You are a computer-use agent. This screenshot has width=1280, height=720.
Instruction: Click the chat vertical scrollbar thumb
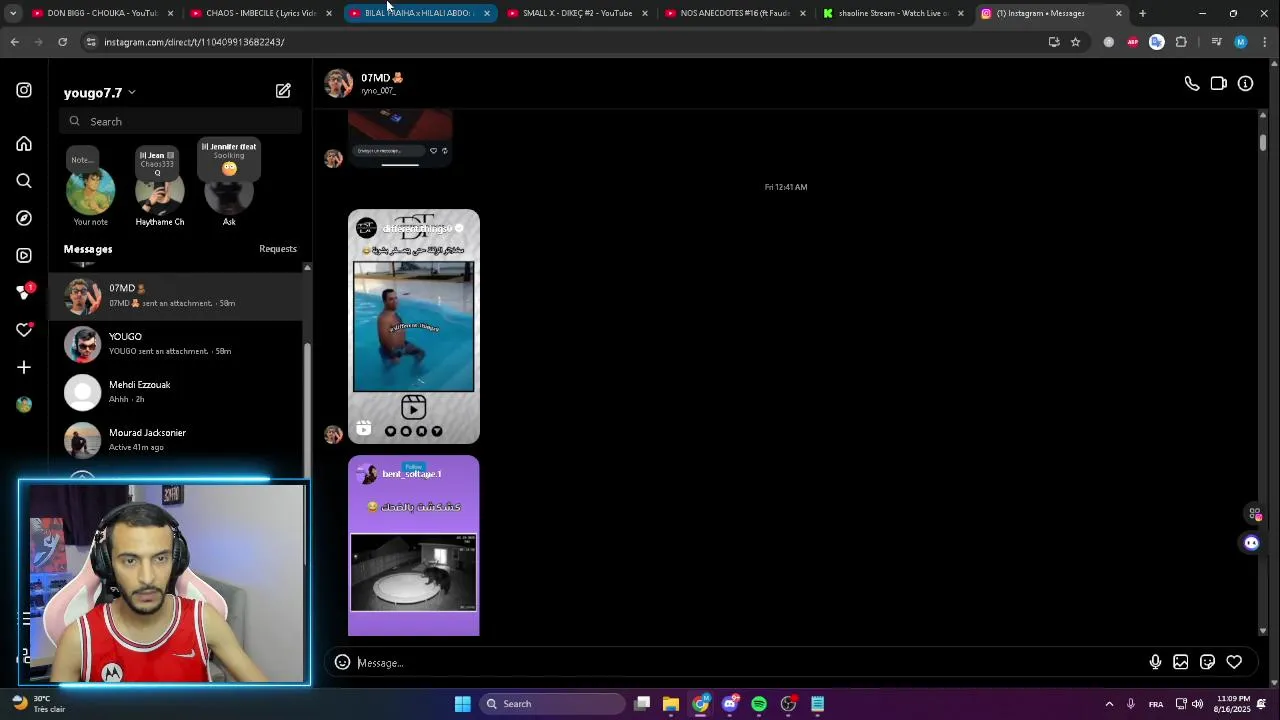(x=1263, y=142)
